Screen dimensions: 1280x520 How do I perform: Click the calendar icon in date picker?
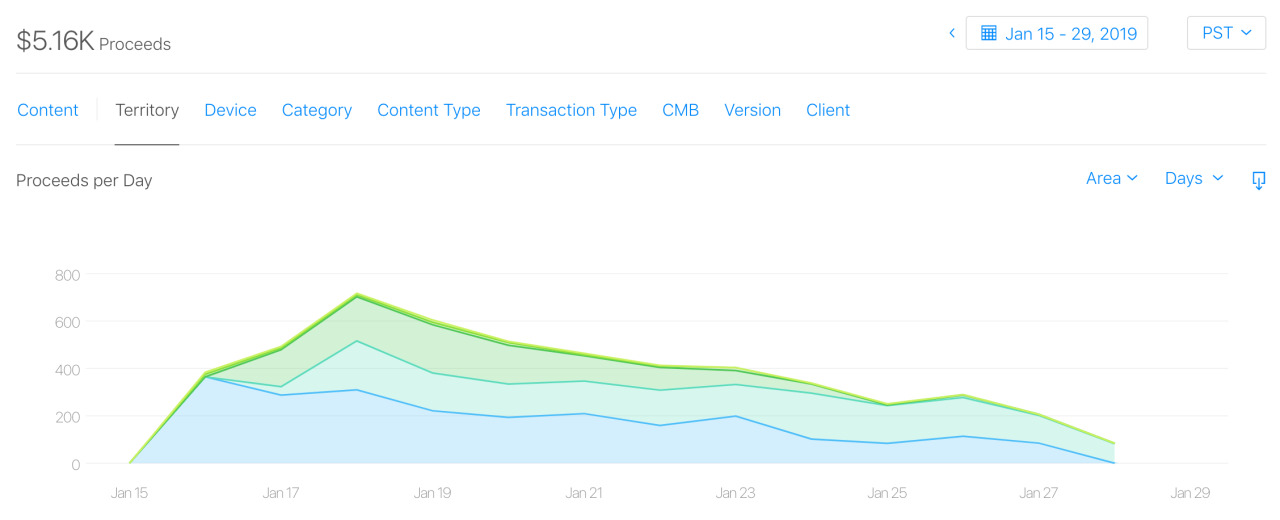988,33
